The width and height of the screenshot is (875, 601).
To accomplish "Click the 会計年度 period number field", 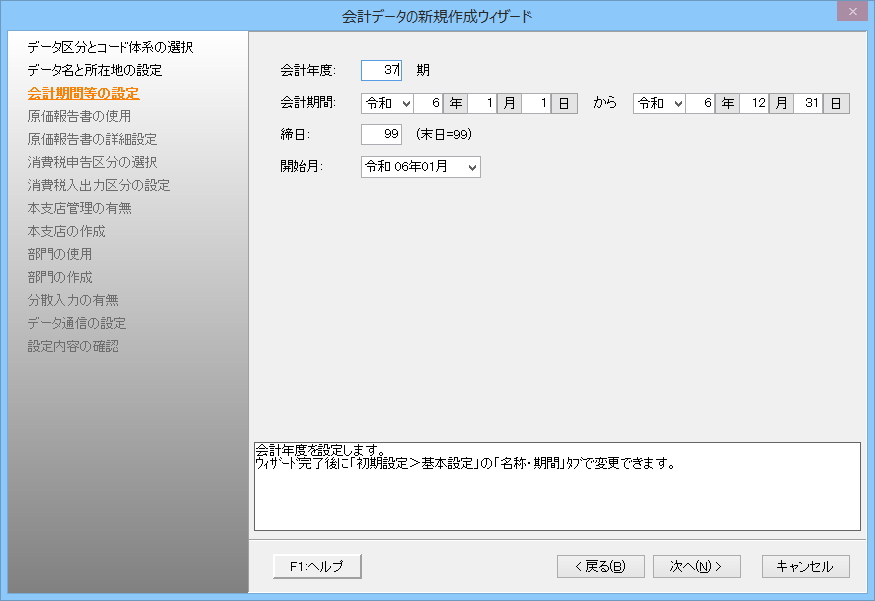I will [x=381, y=70].
